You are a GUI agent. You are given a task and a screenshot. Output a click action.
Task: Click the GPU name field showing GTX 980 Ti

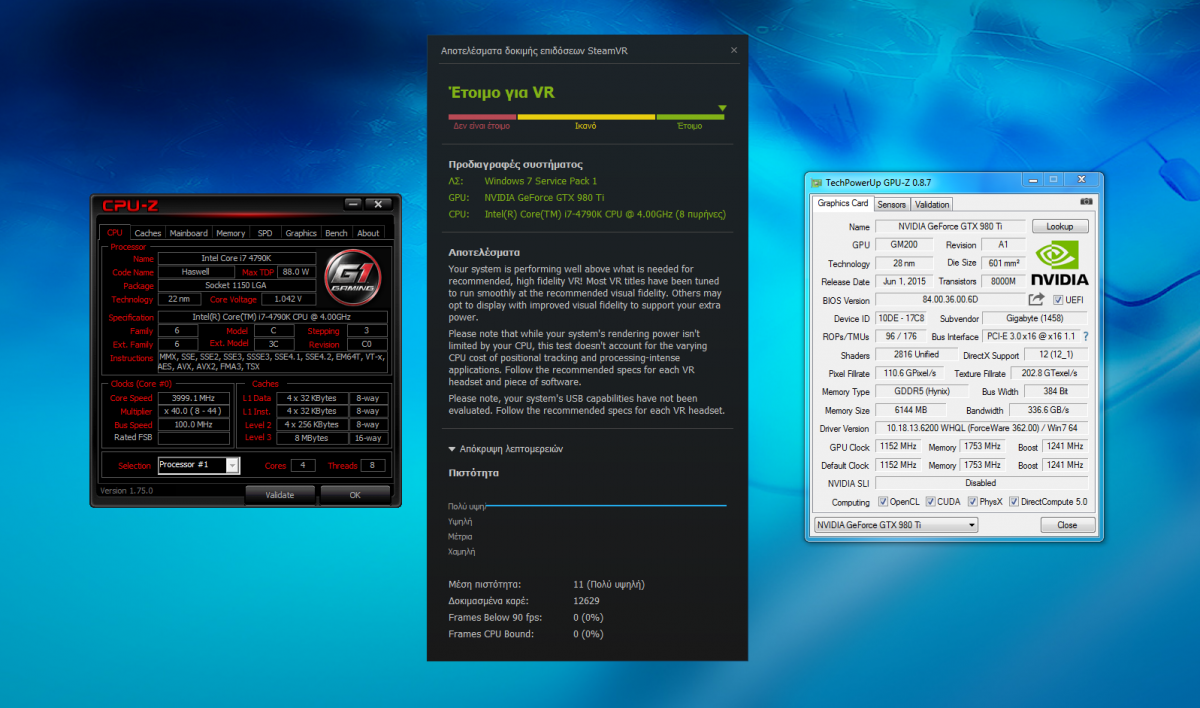pos(949,227)
